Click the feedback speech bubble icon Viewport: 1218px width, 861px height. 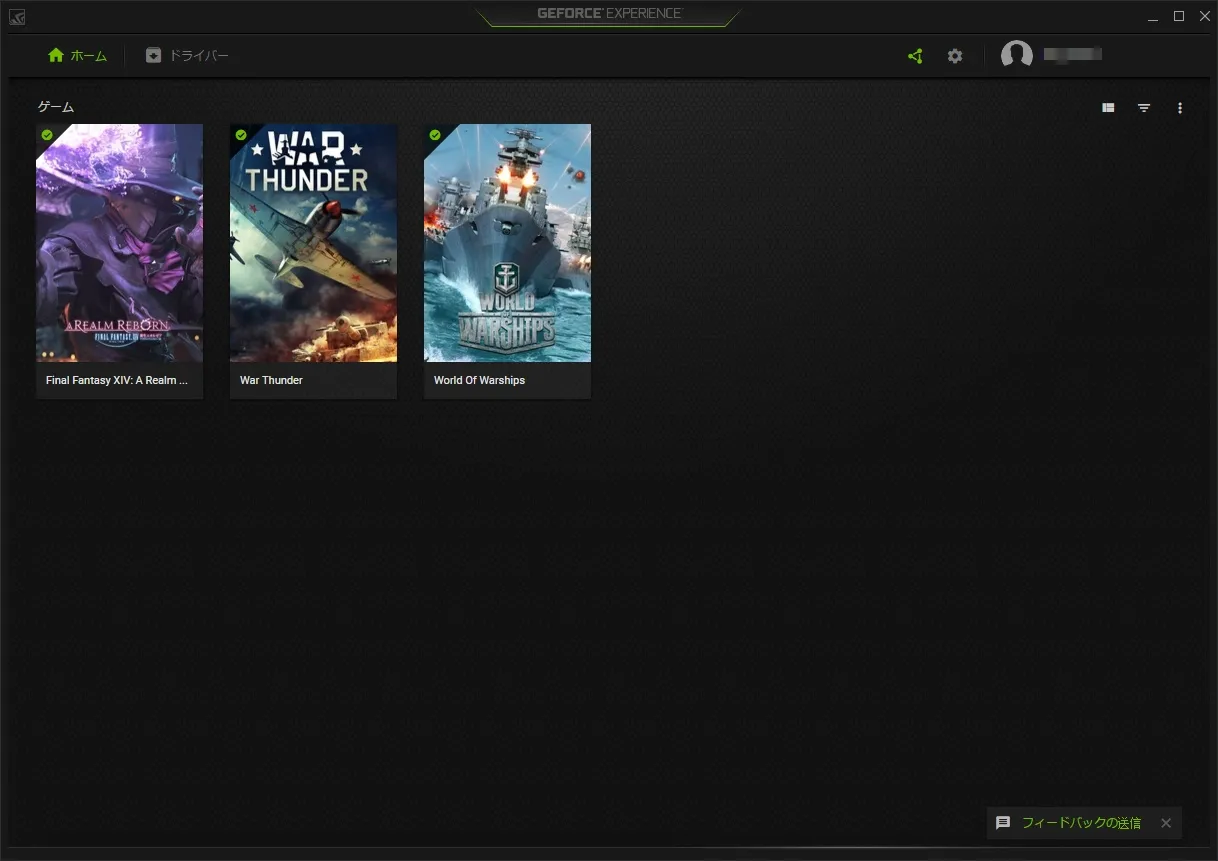click(x=1003, y=823)
